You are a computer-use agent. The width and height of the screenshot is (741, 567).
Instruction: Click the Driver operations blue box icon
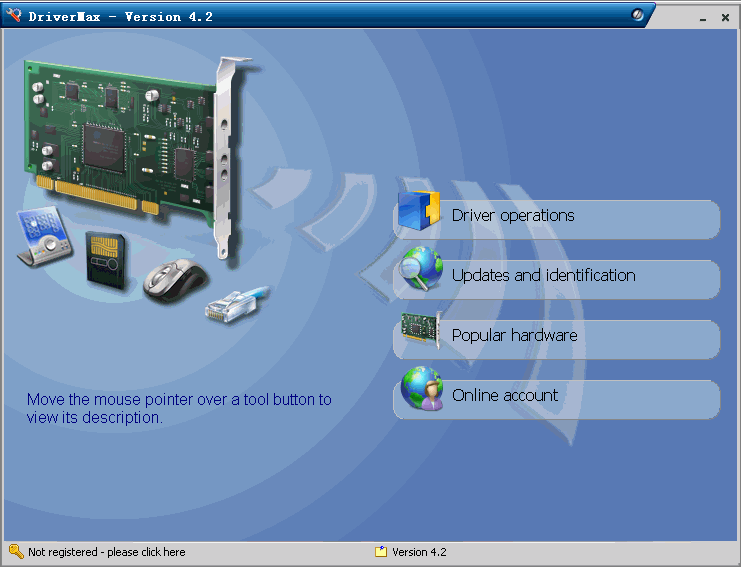click(420, 211)
